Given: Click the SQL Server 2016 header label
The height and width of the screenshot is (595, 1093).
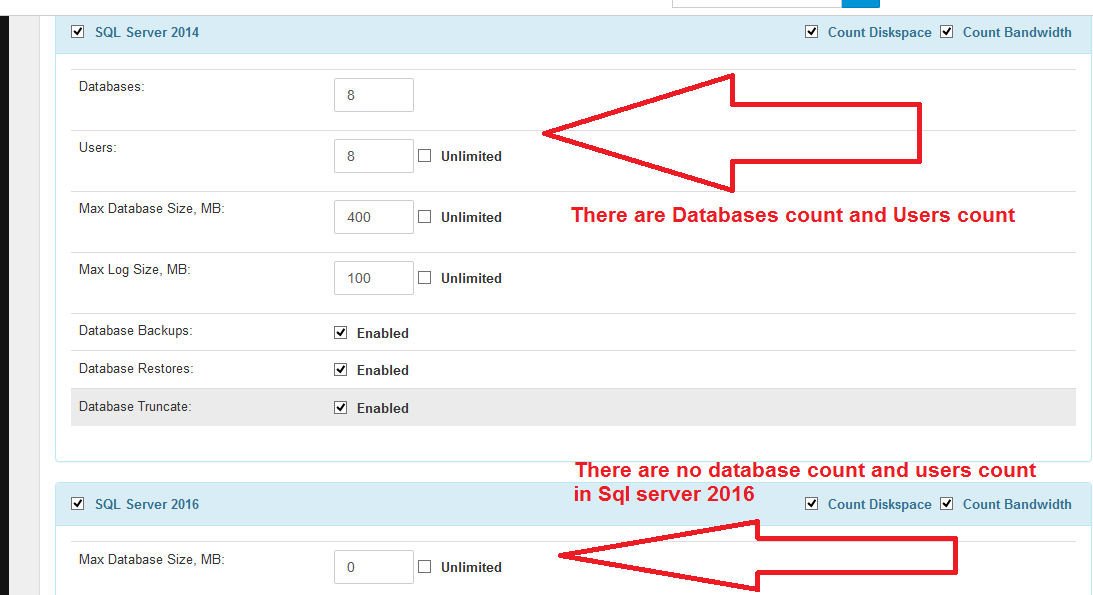Looking at the screenshot, I should (147, 504).
